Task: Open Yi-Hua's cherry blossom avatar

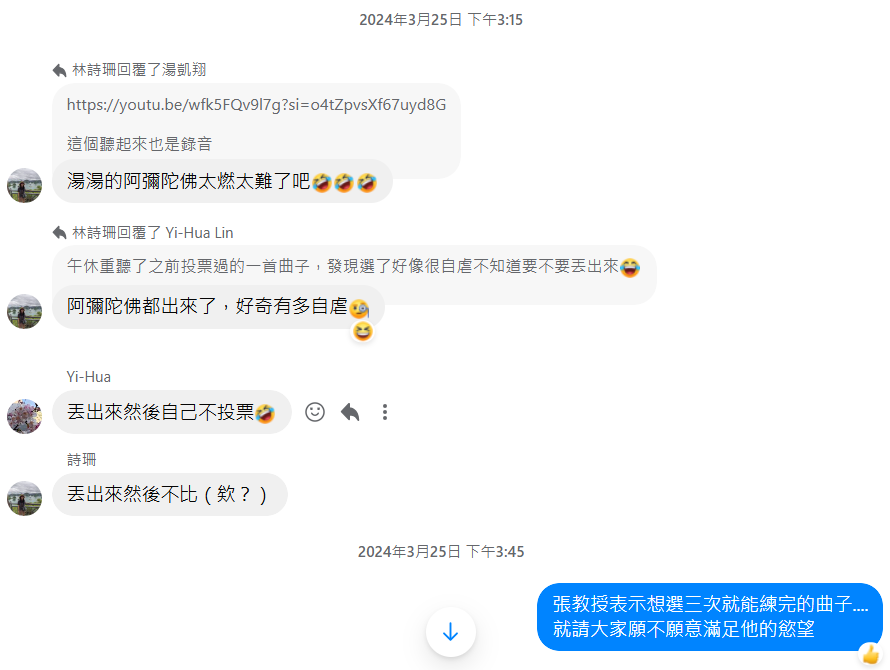Action: coord(24,416)
